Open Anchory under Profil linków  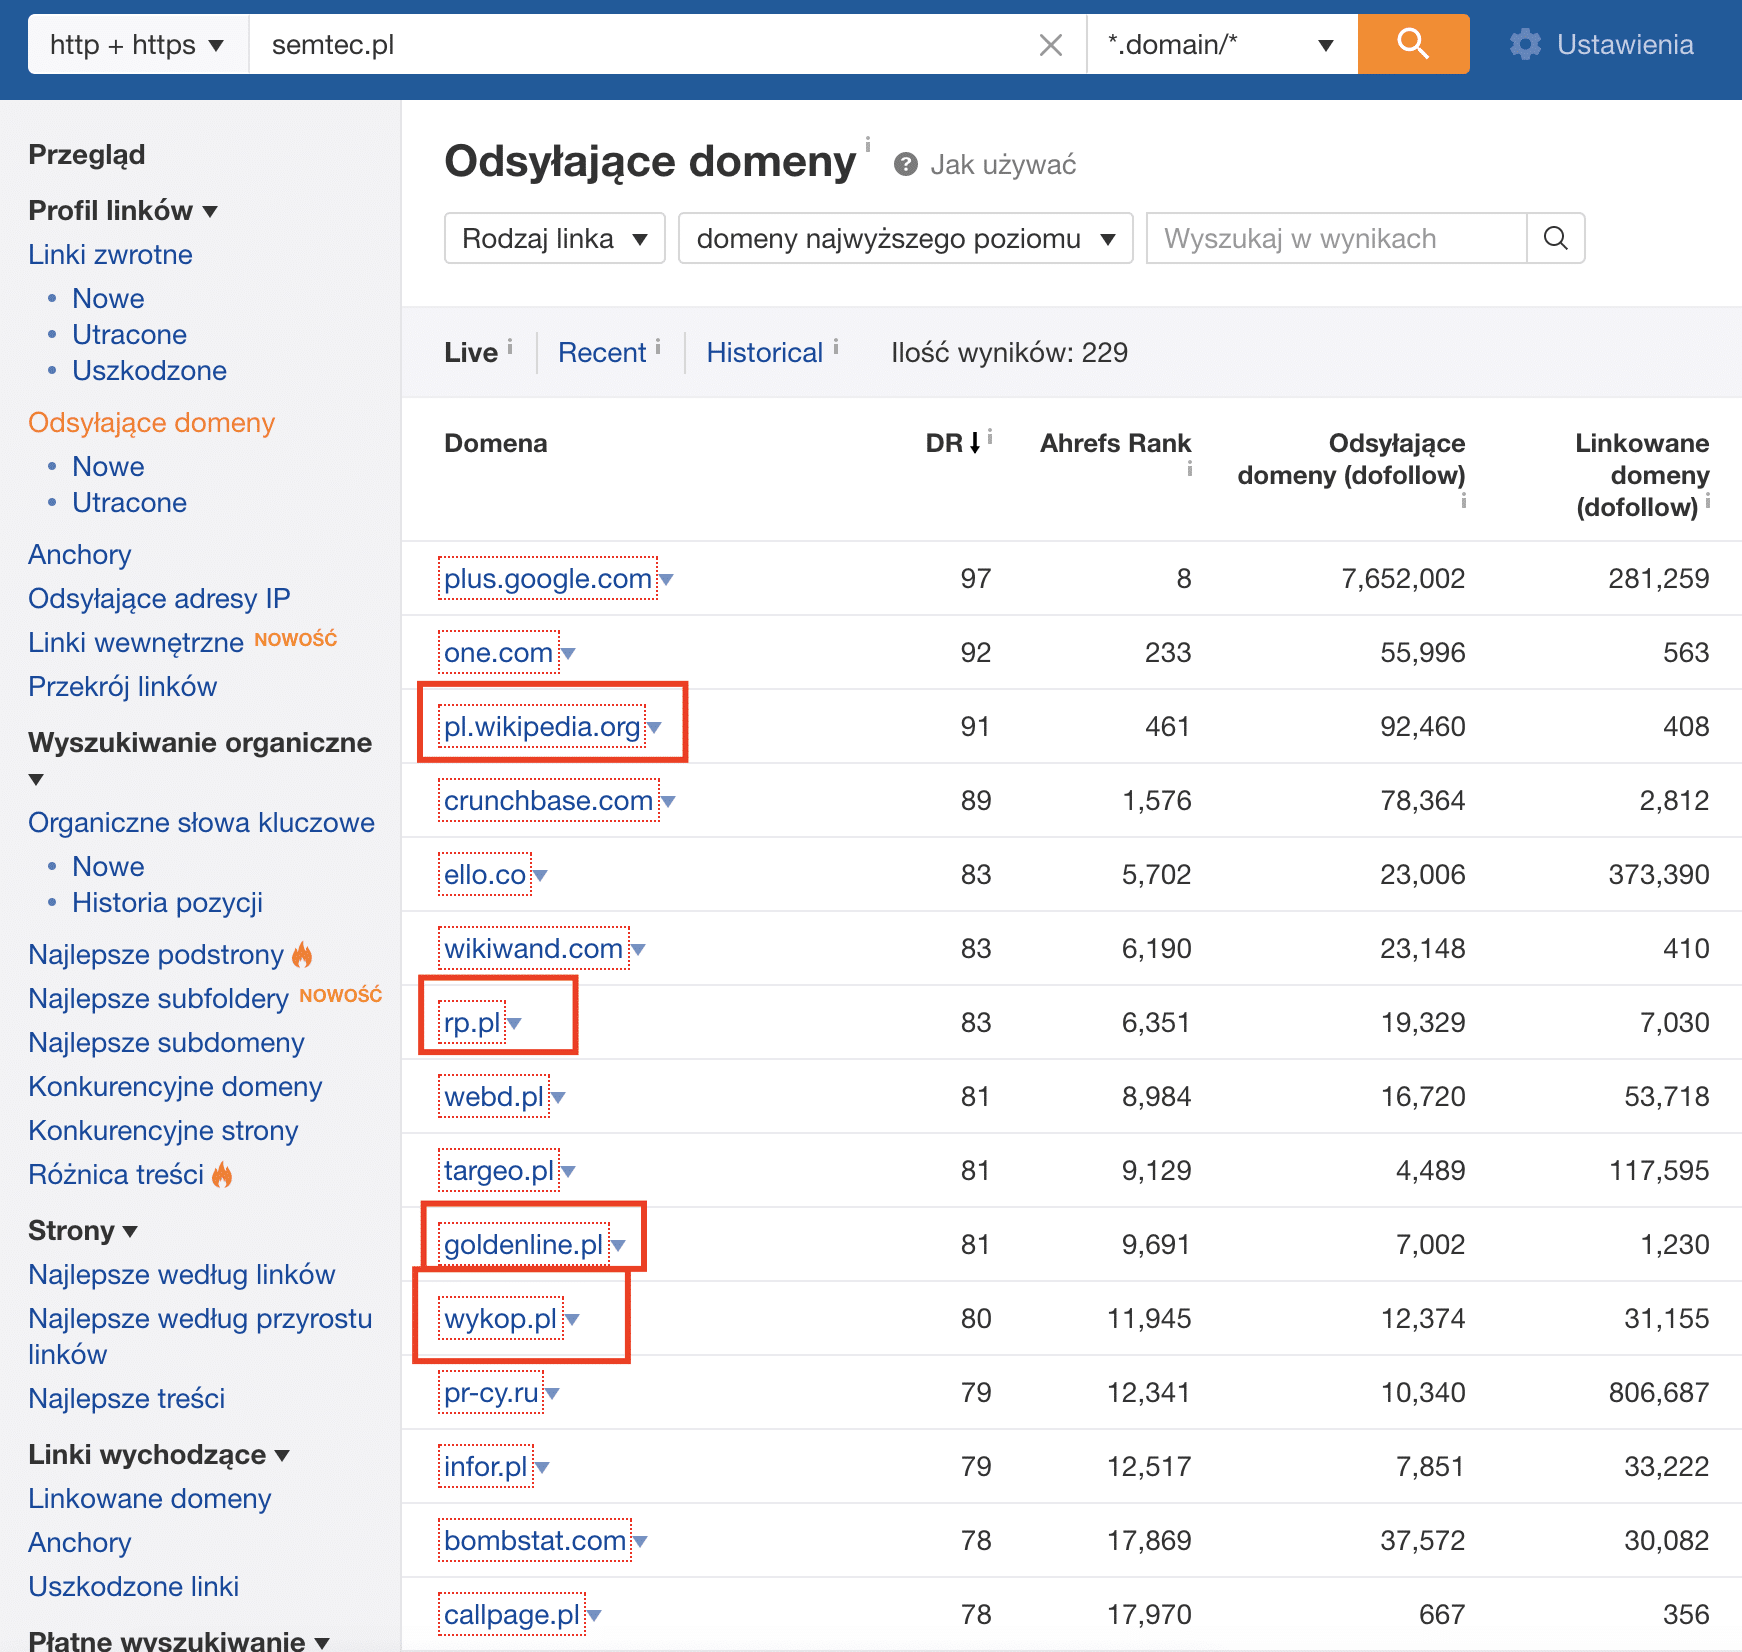click(x=80, y=555)
